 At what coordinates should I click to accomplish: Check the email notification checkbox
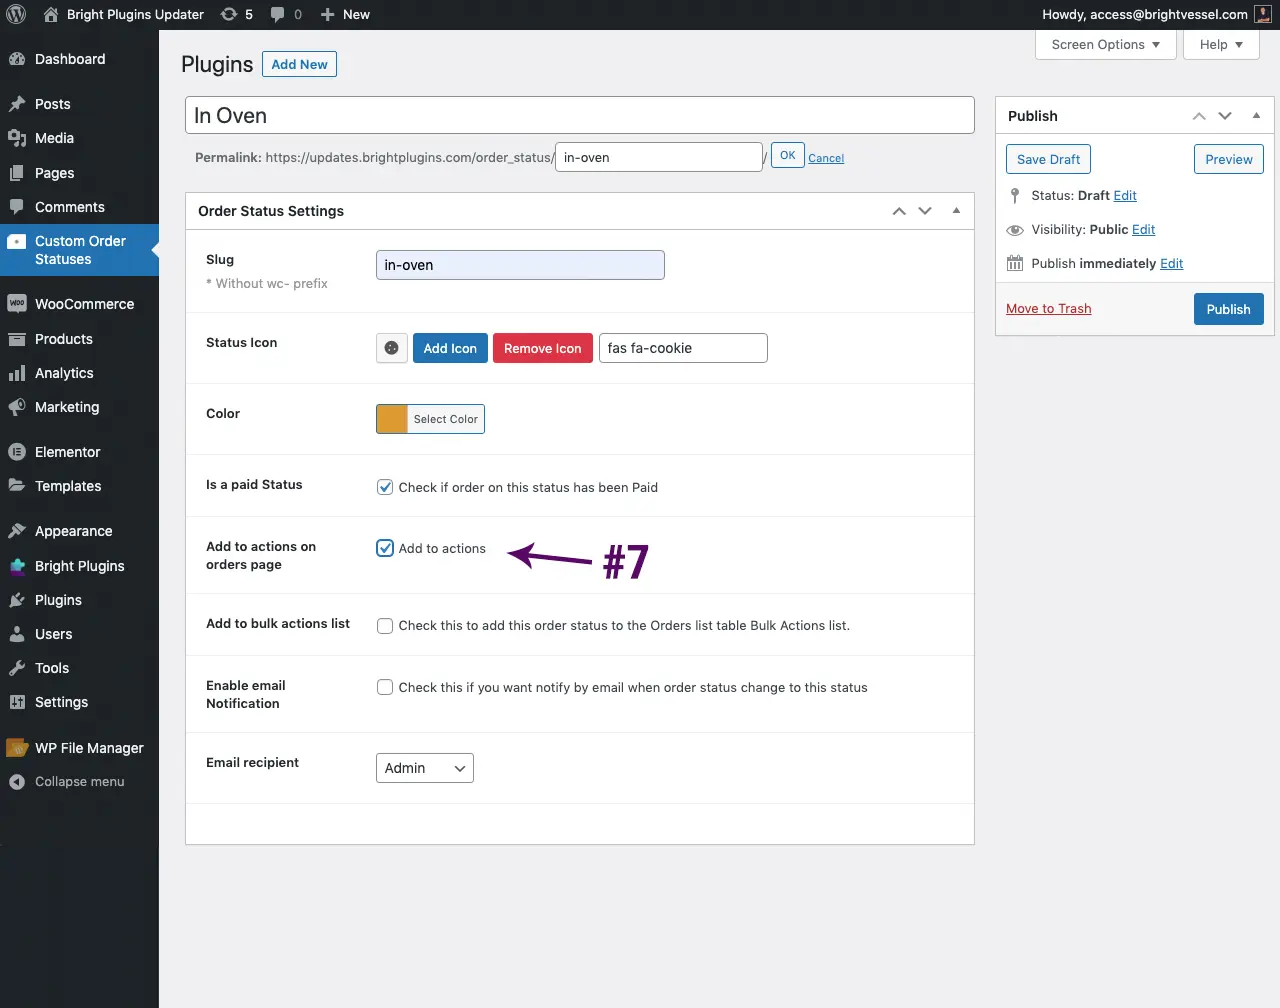385,687
